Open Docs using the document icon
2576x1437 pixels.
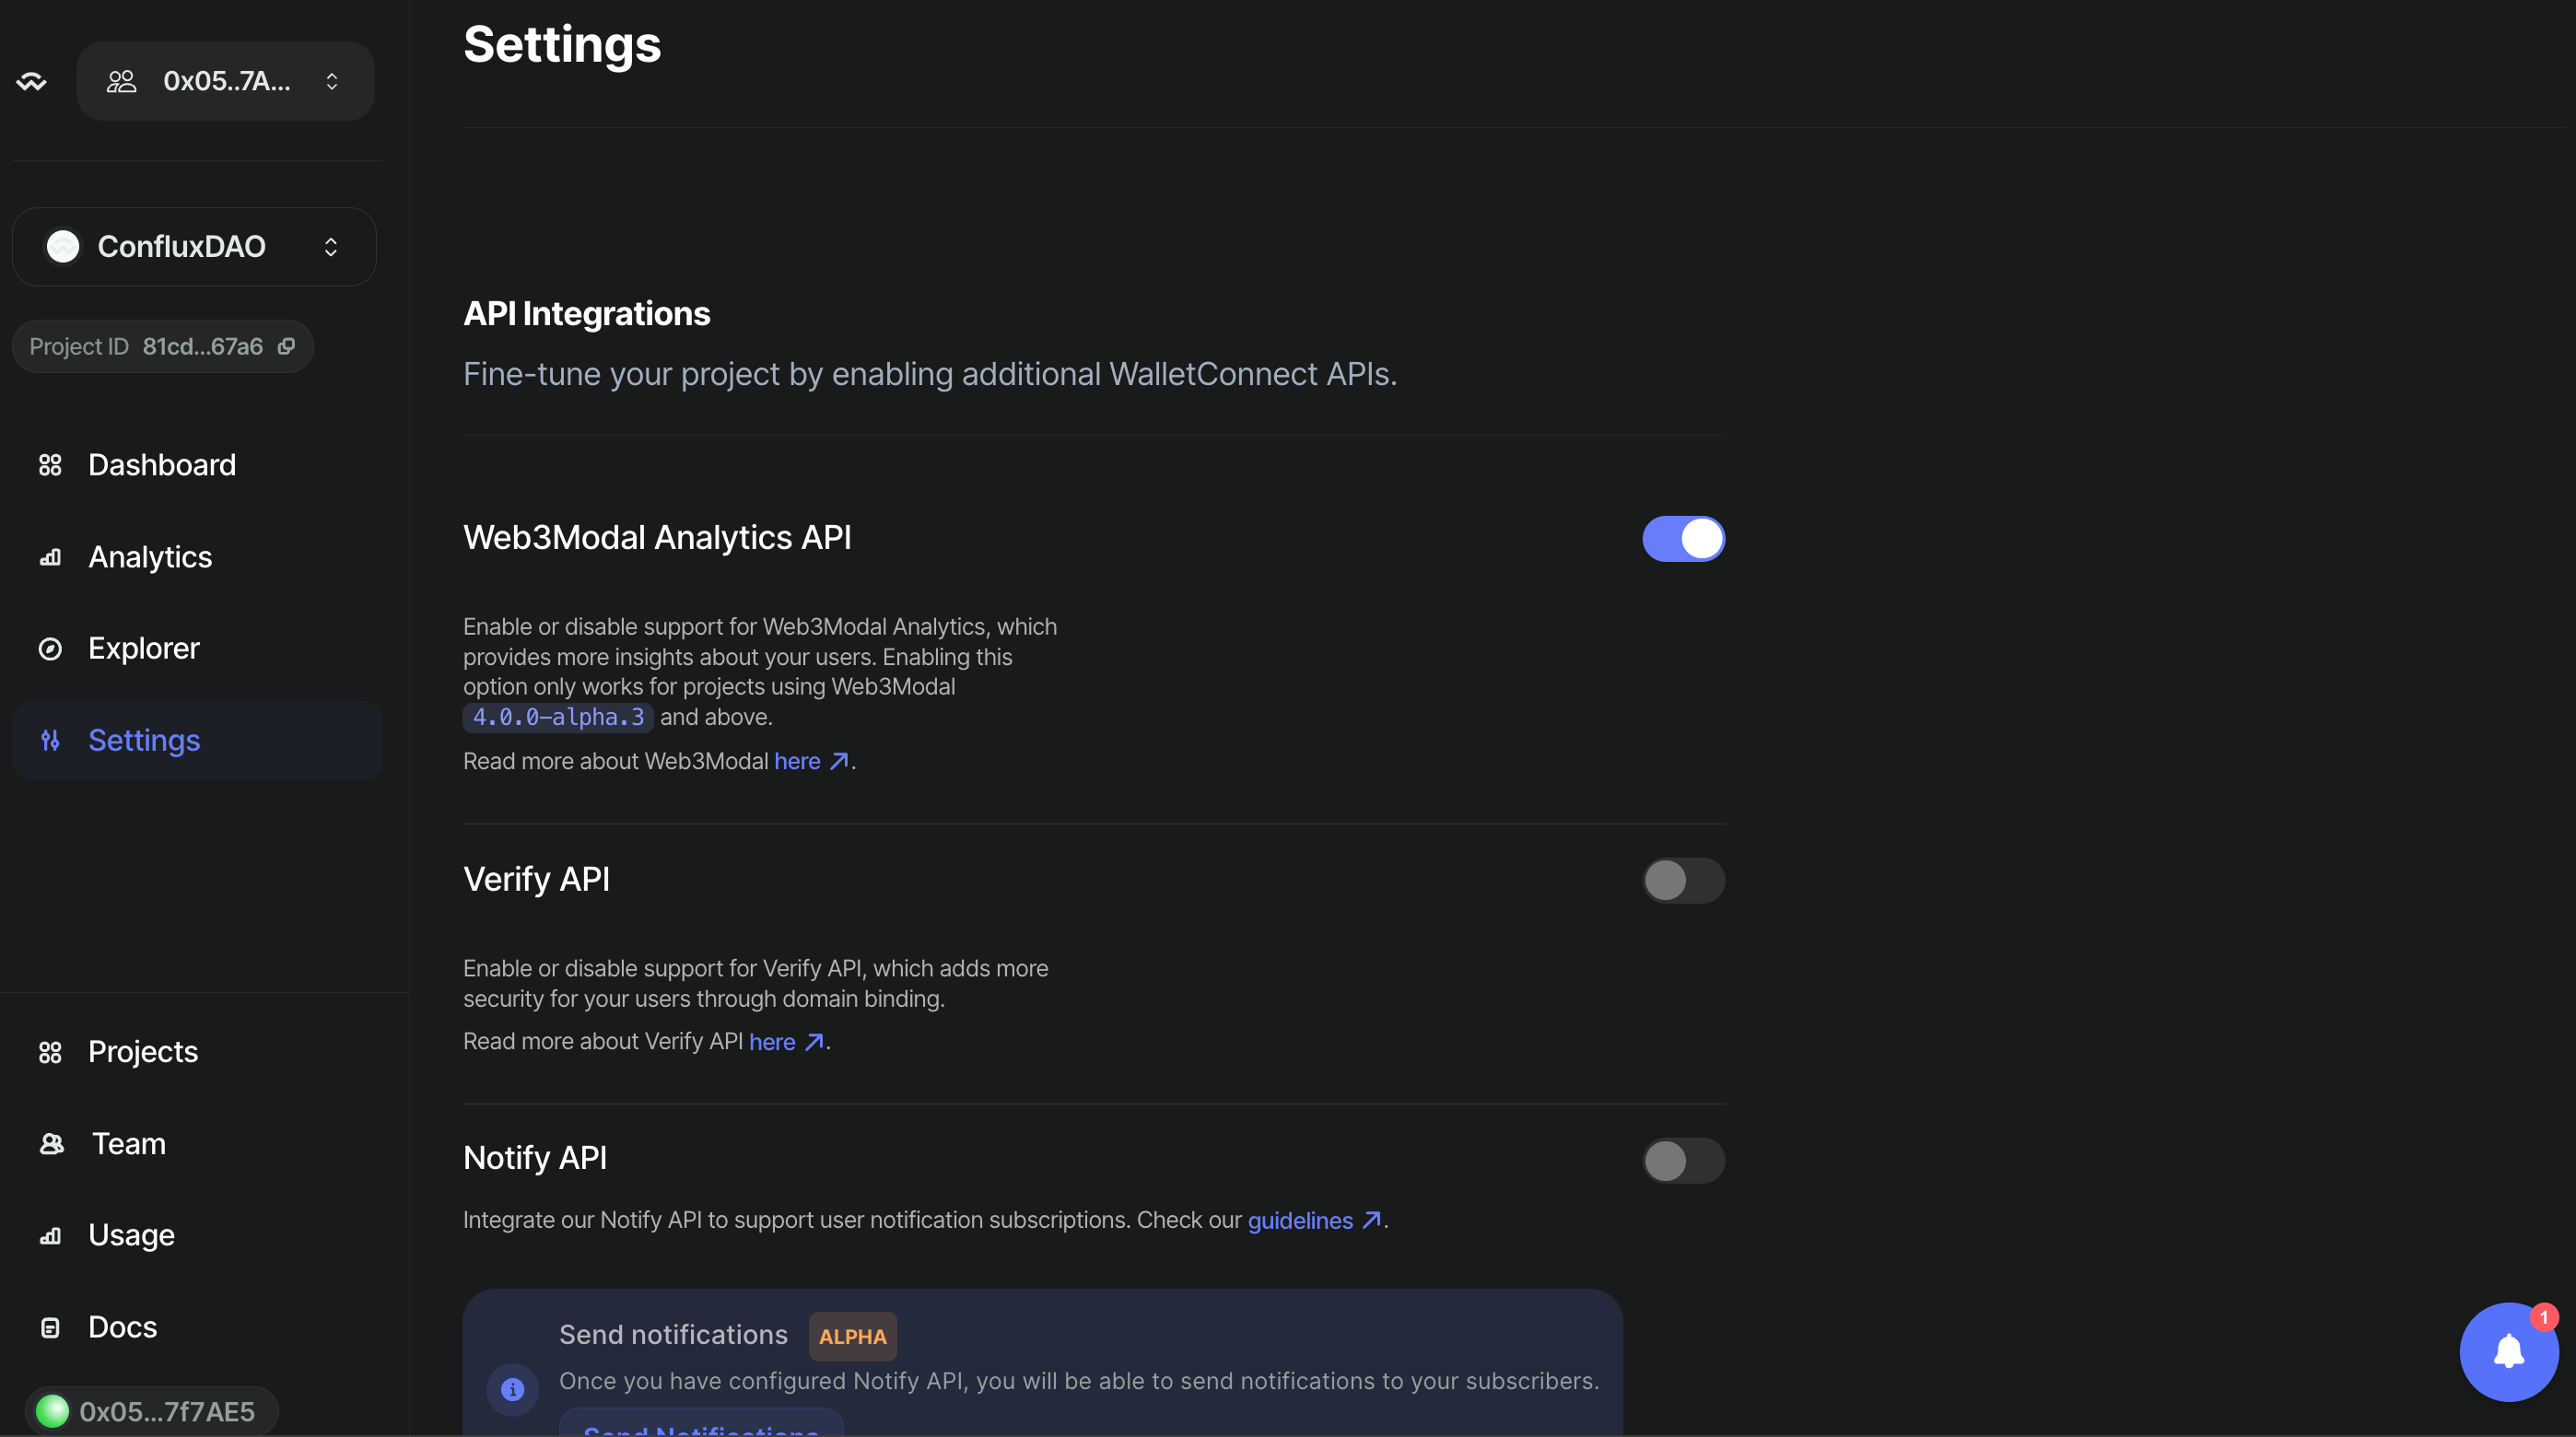pos(51,1327)
